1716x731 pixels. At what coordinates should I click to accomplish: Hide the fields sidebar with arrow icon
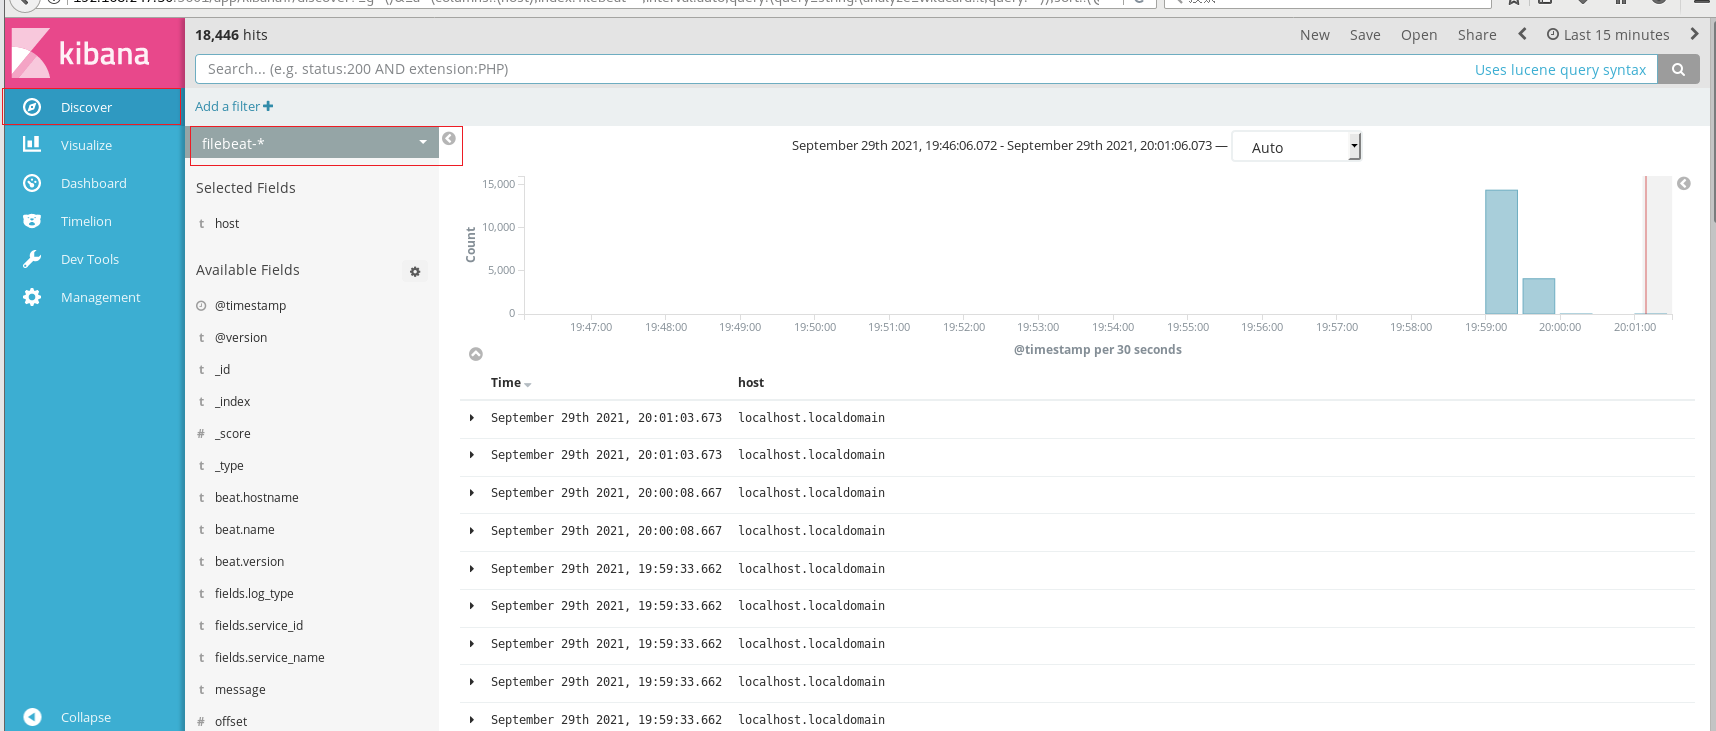pos(449,139)
